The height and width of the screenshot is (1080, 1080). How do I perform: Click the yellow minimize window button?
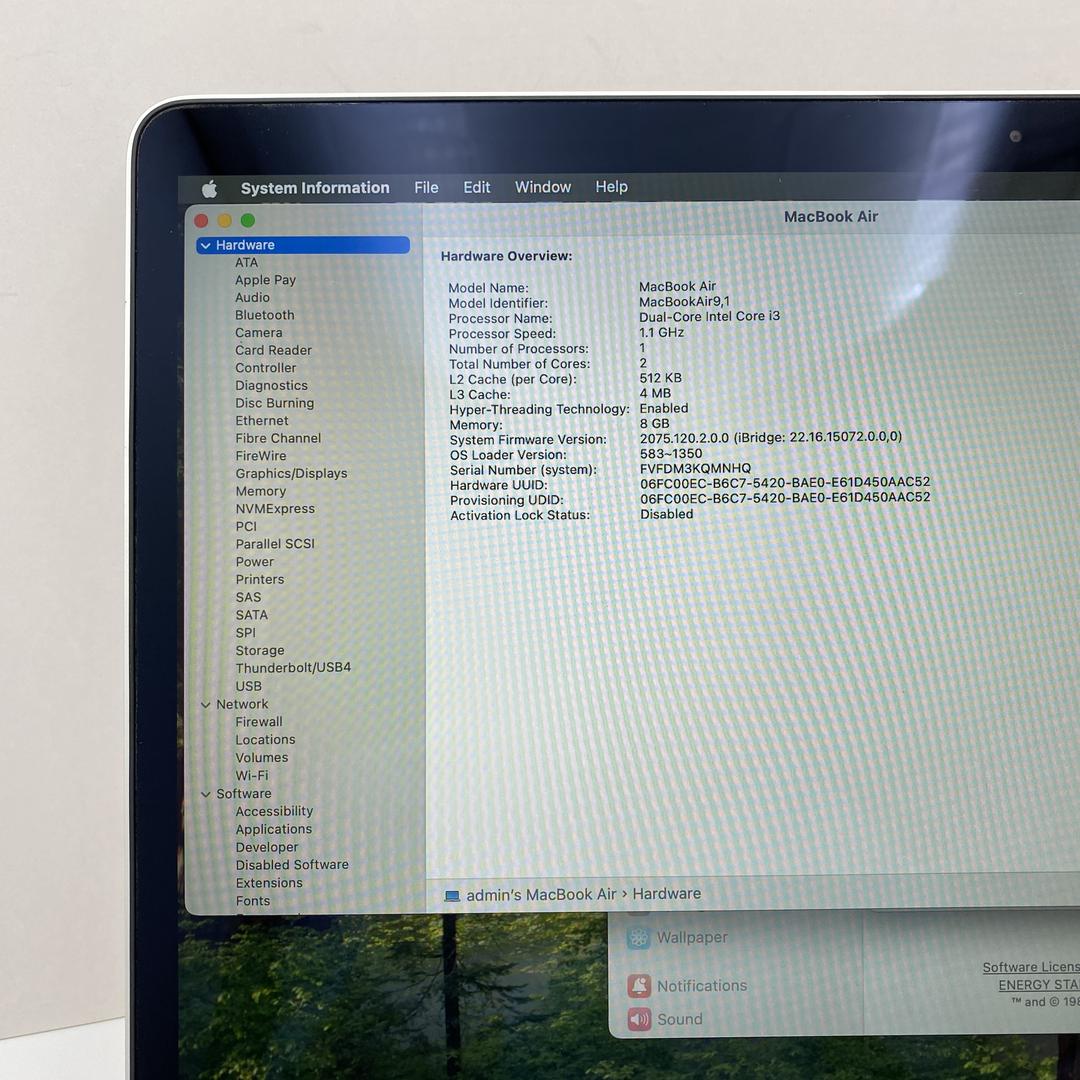coord(225,220)
